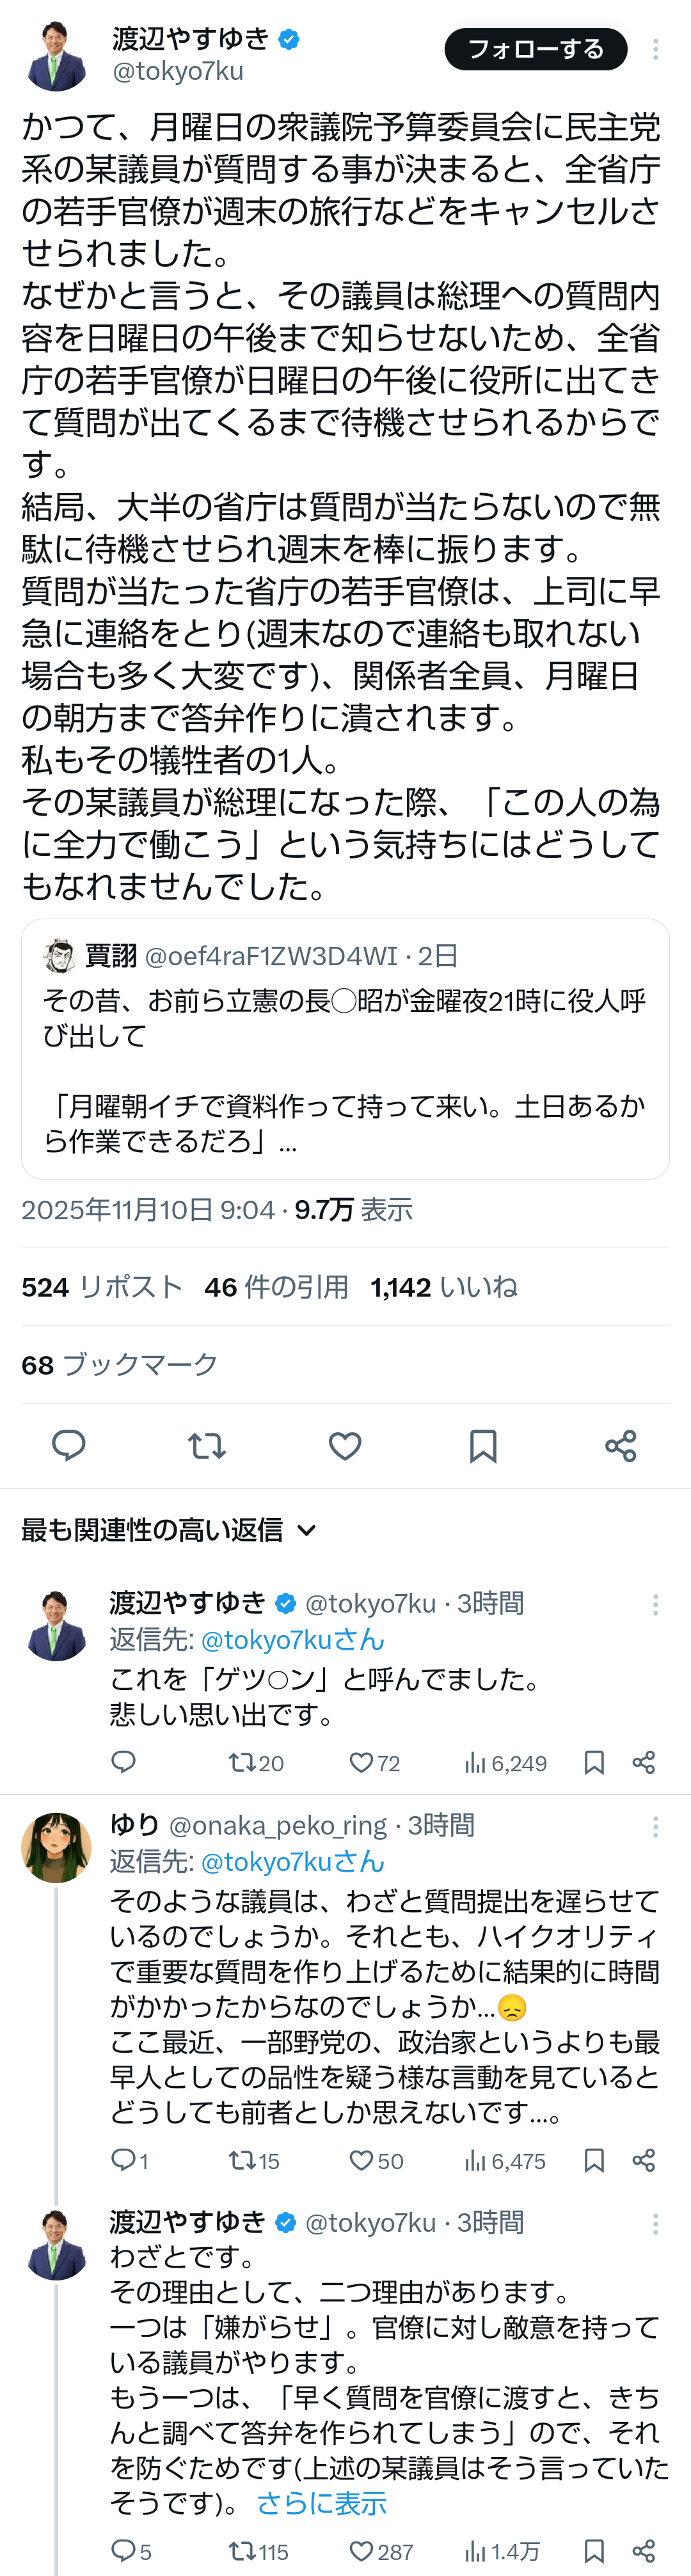Viewport: 691px width, 2576px height.
Task: Open the more options menu on main post
Action: point(655,49)
